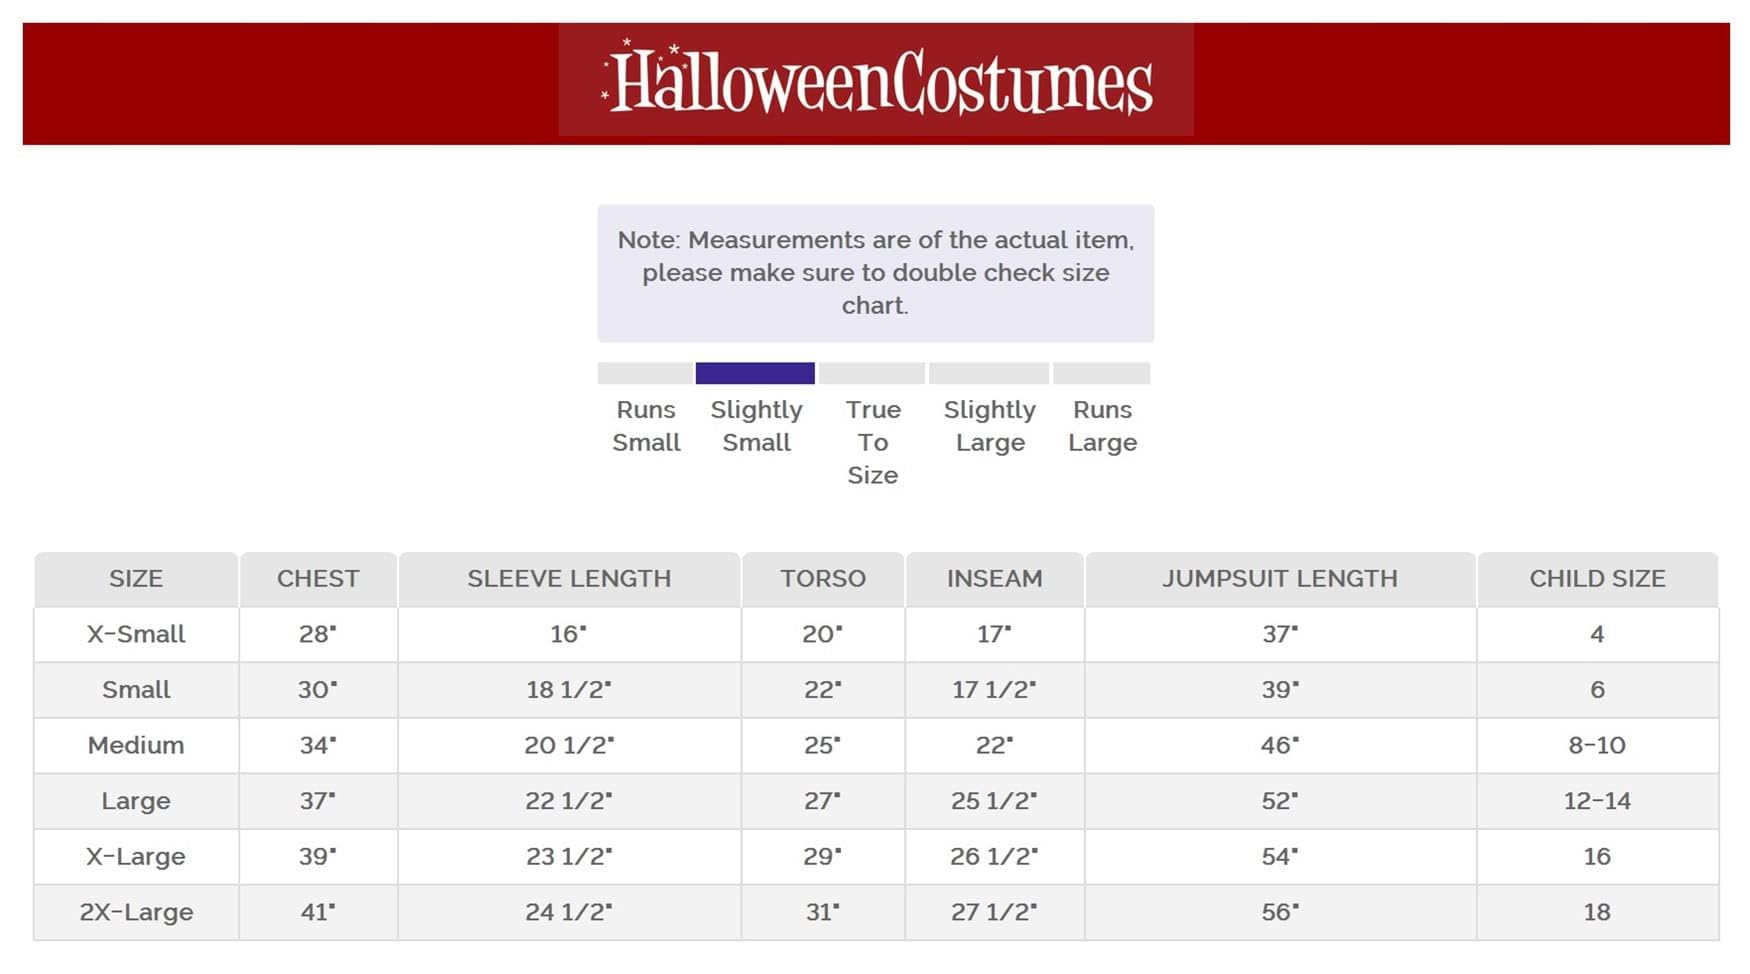This screenshot has width=1750, height=974.
Task: Click the measurements note box
Action: pos(876,273)
